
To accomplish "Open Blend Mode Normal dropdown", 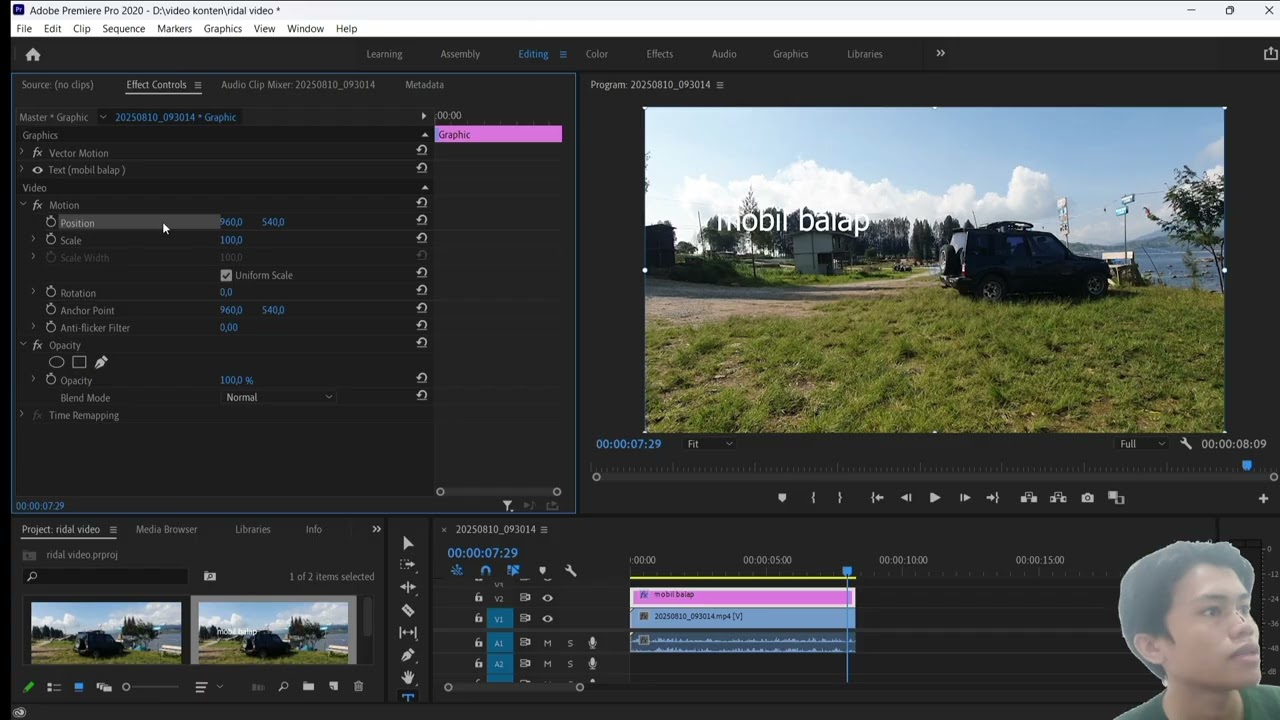I will click(x=279, y=397).
